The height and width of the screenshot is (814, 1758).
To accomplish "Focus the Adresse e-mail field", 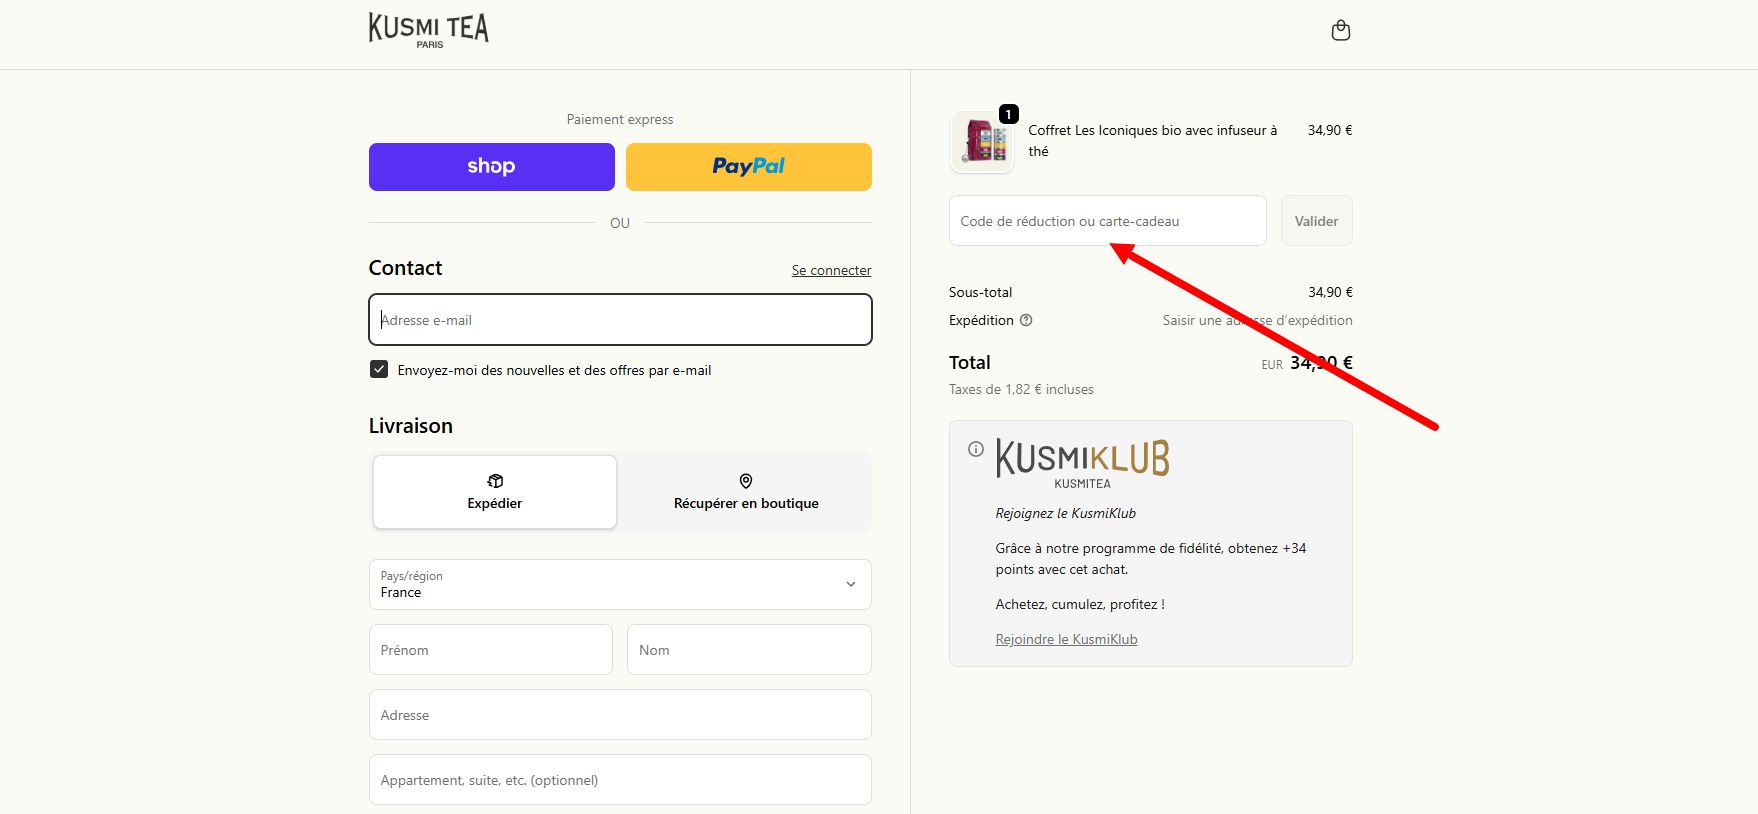I will 620,320.
